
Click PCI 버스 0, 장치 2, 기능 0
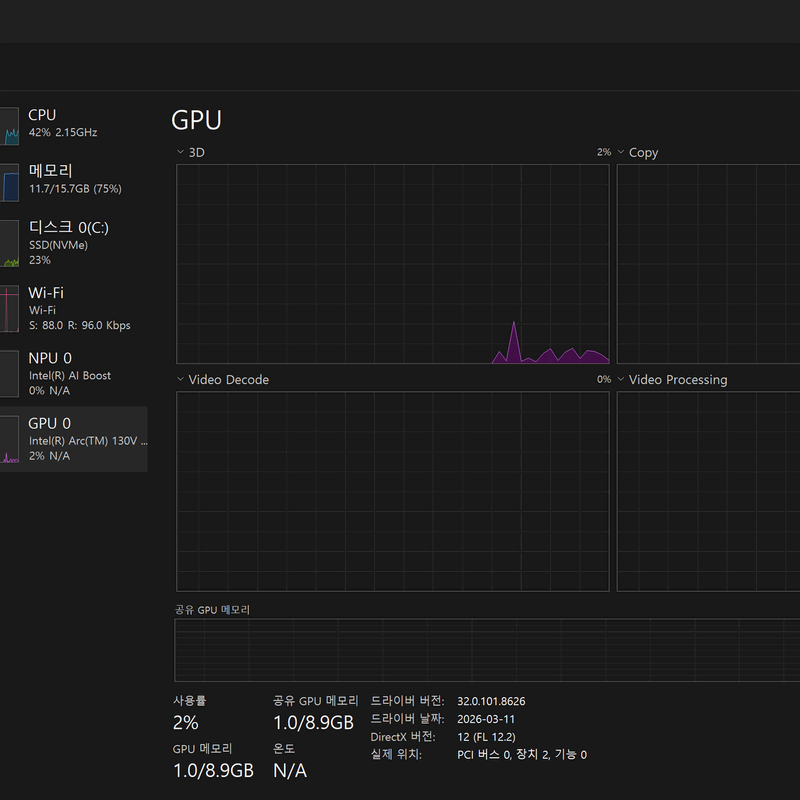pos(522,755)
